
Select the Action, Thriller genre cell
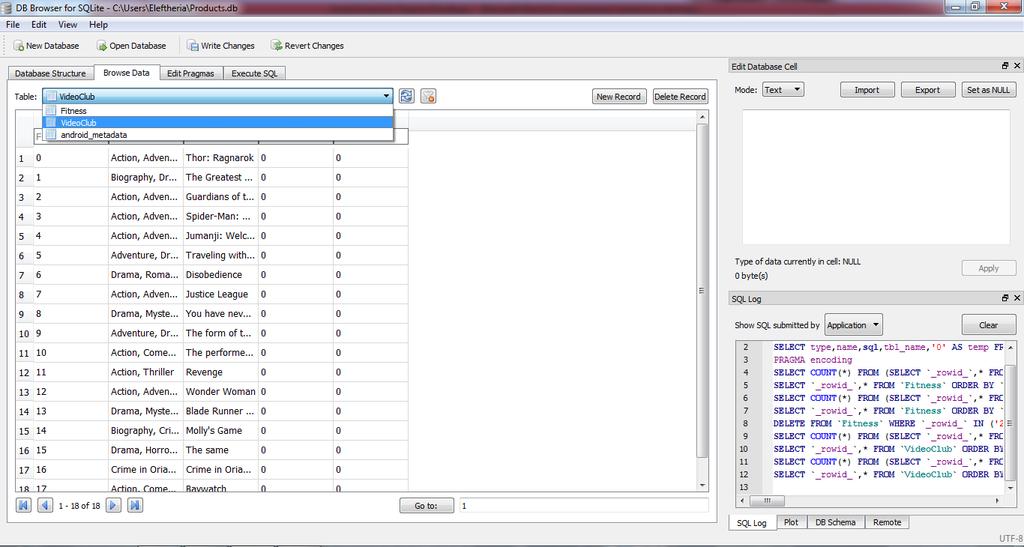(146, 372)
